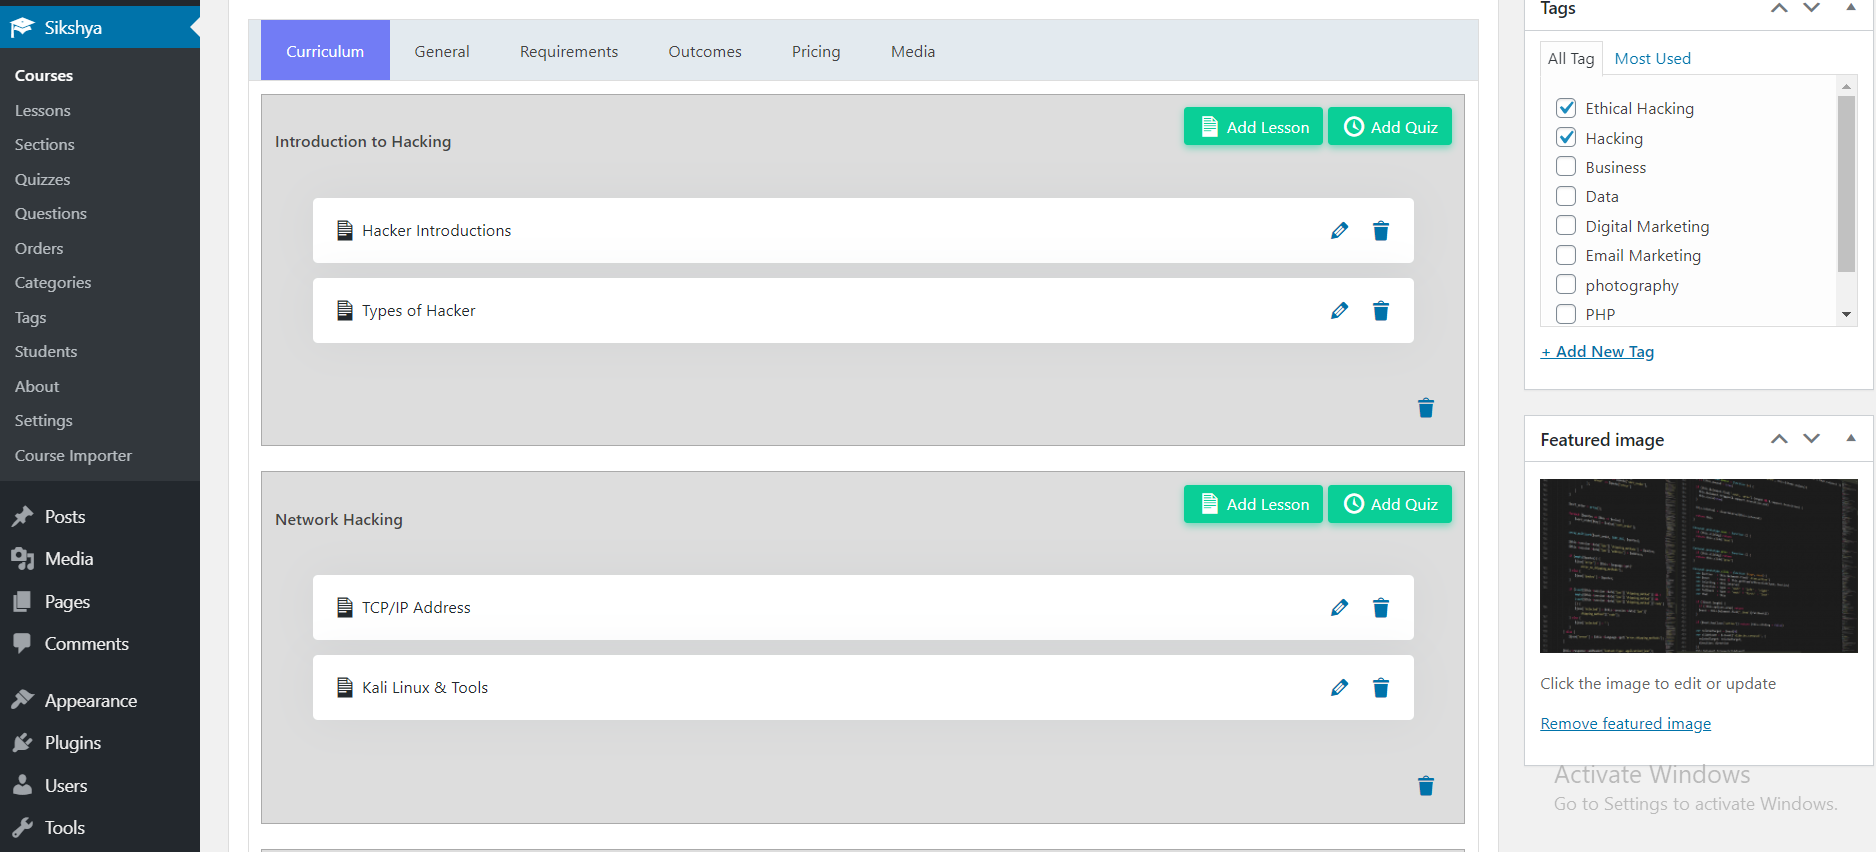The height and width of the screenshot is (852, 1876).
Task: Click Remove featured image link
Action: click(x=1625, y=724)
